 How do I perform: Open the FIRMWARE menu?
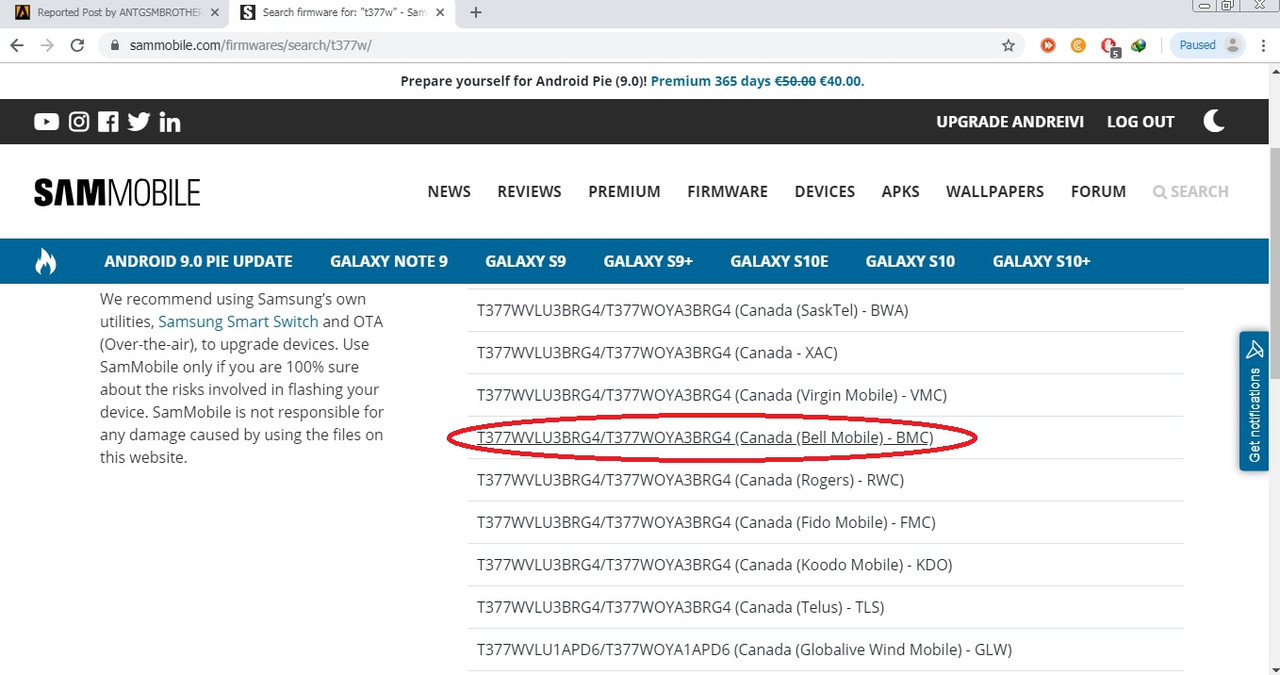(728, 192)
